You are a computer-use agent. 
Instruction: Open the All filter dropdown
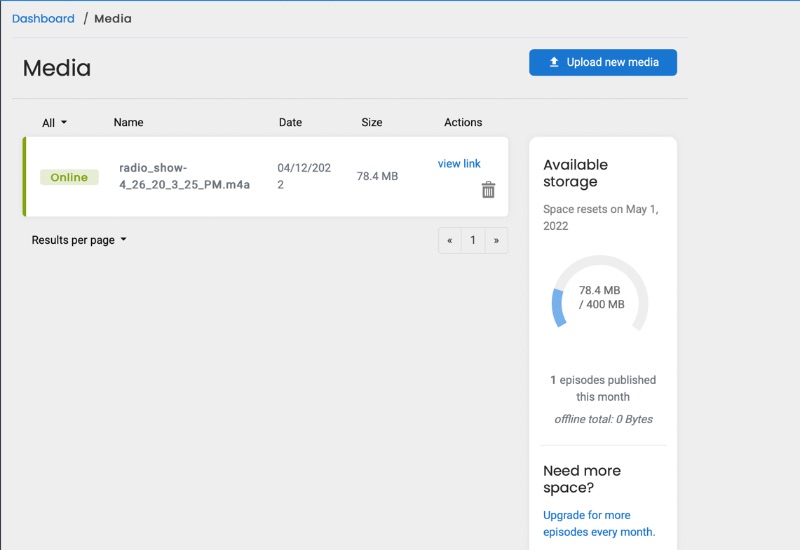coord(55,122)
